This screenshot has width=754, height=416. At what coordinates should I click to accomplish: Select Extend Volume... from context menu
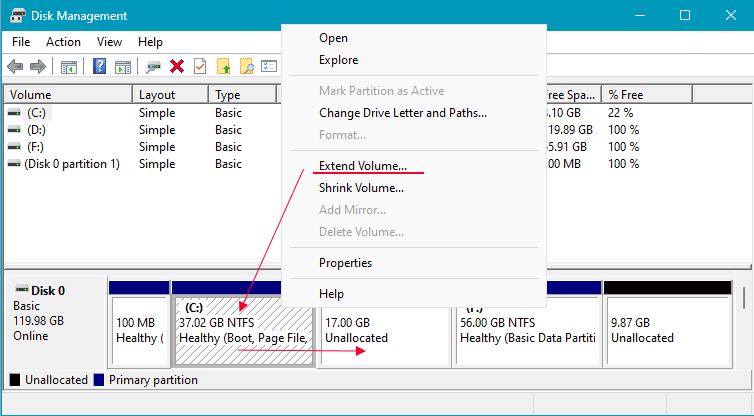(362, 165)
